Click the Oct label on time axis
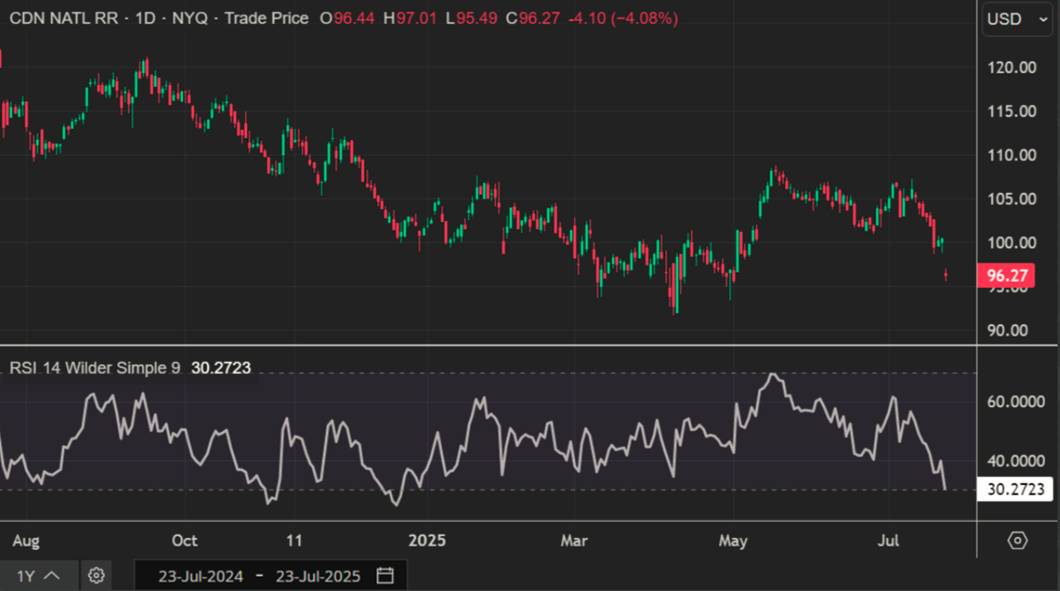Screen dimensions: 1060x591 (x=184, y=540)
